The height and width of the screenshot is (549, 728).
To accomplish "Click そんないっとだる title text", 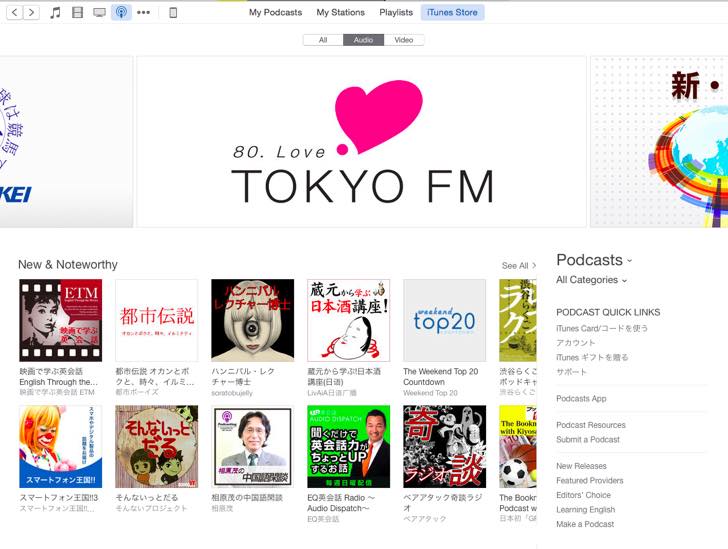I will tap(147, 497).
